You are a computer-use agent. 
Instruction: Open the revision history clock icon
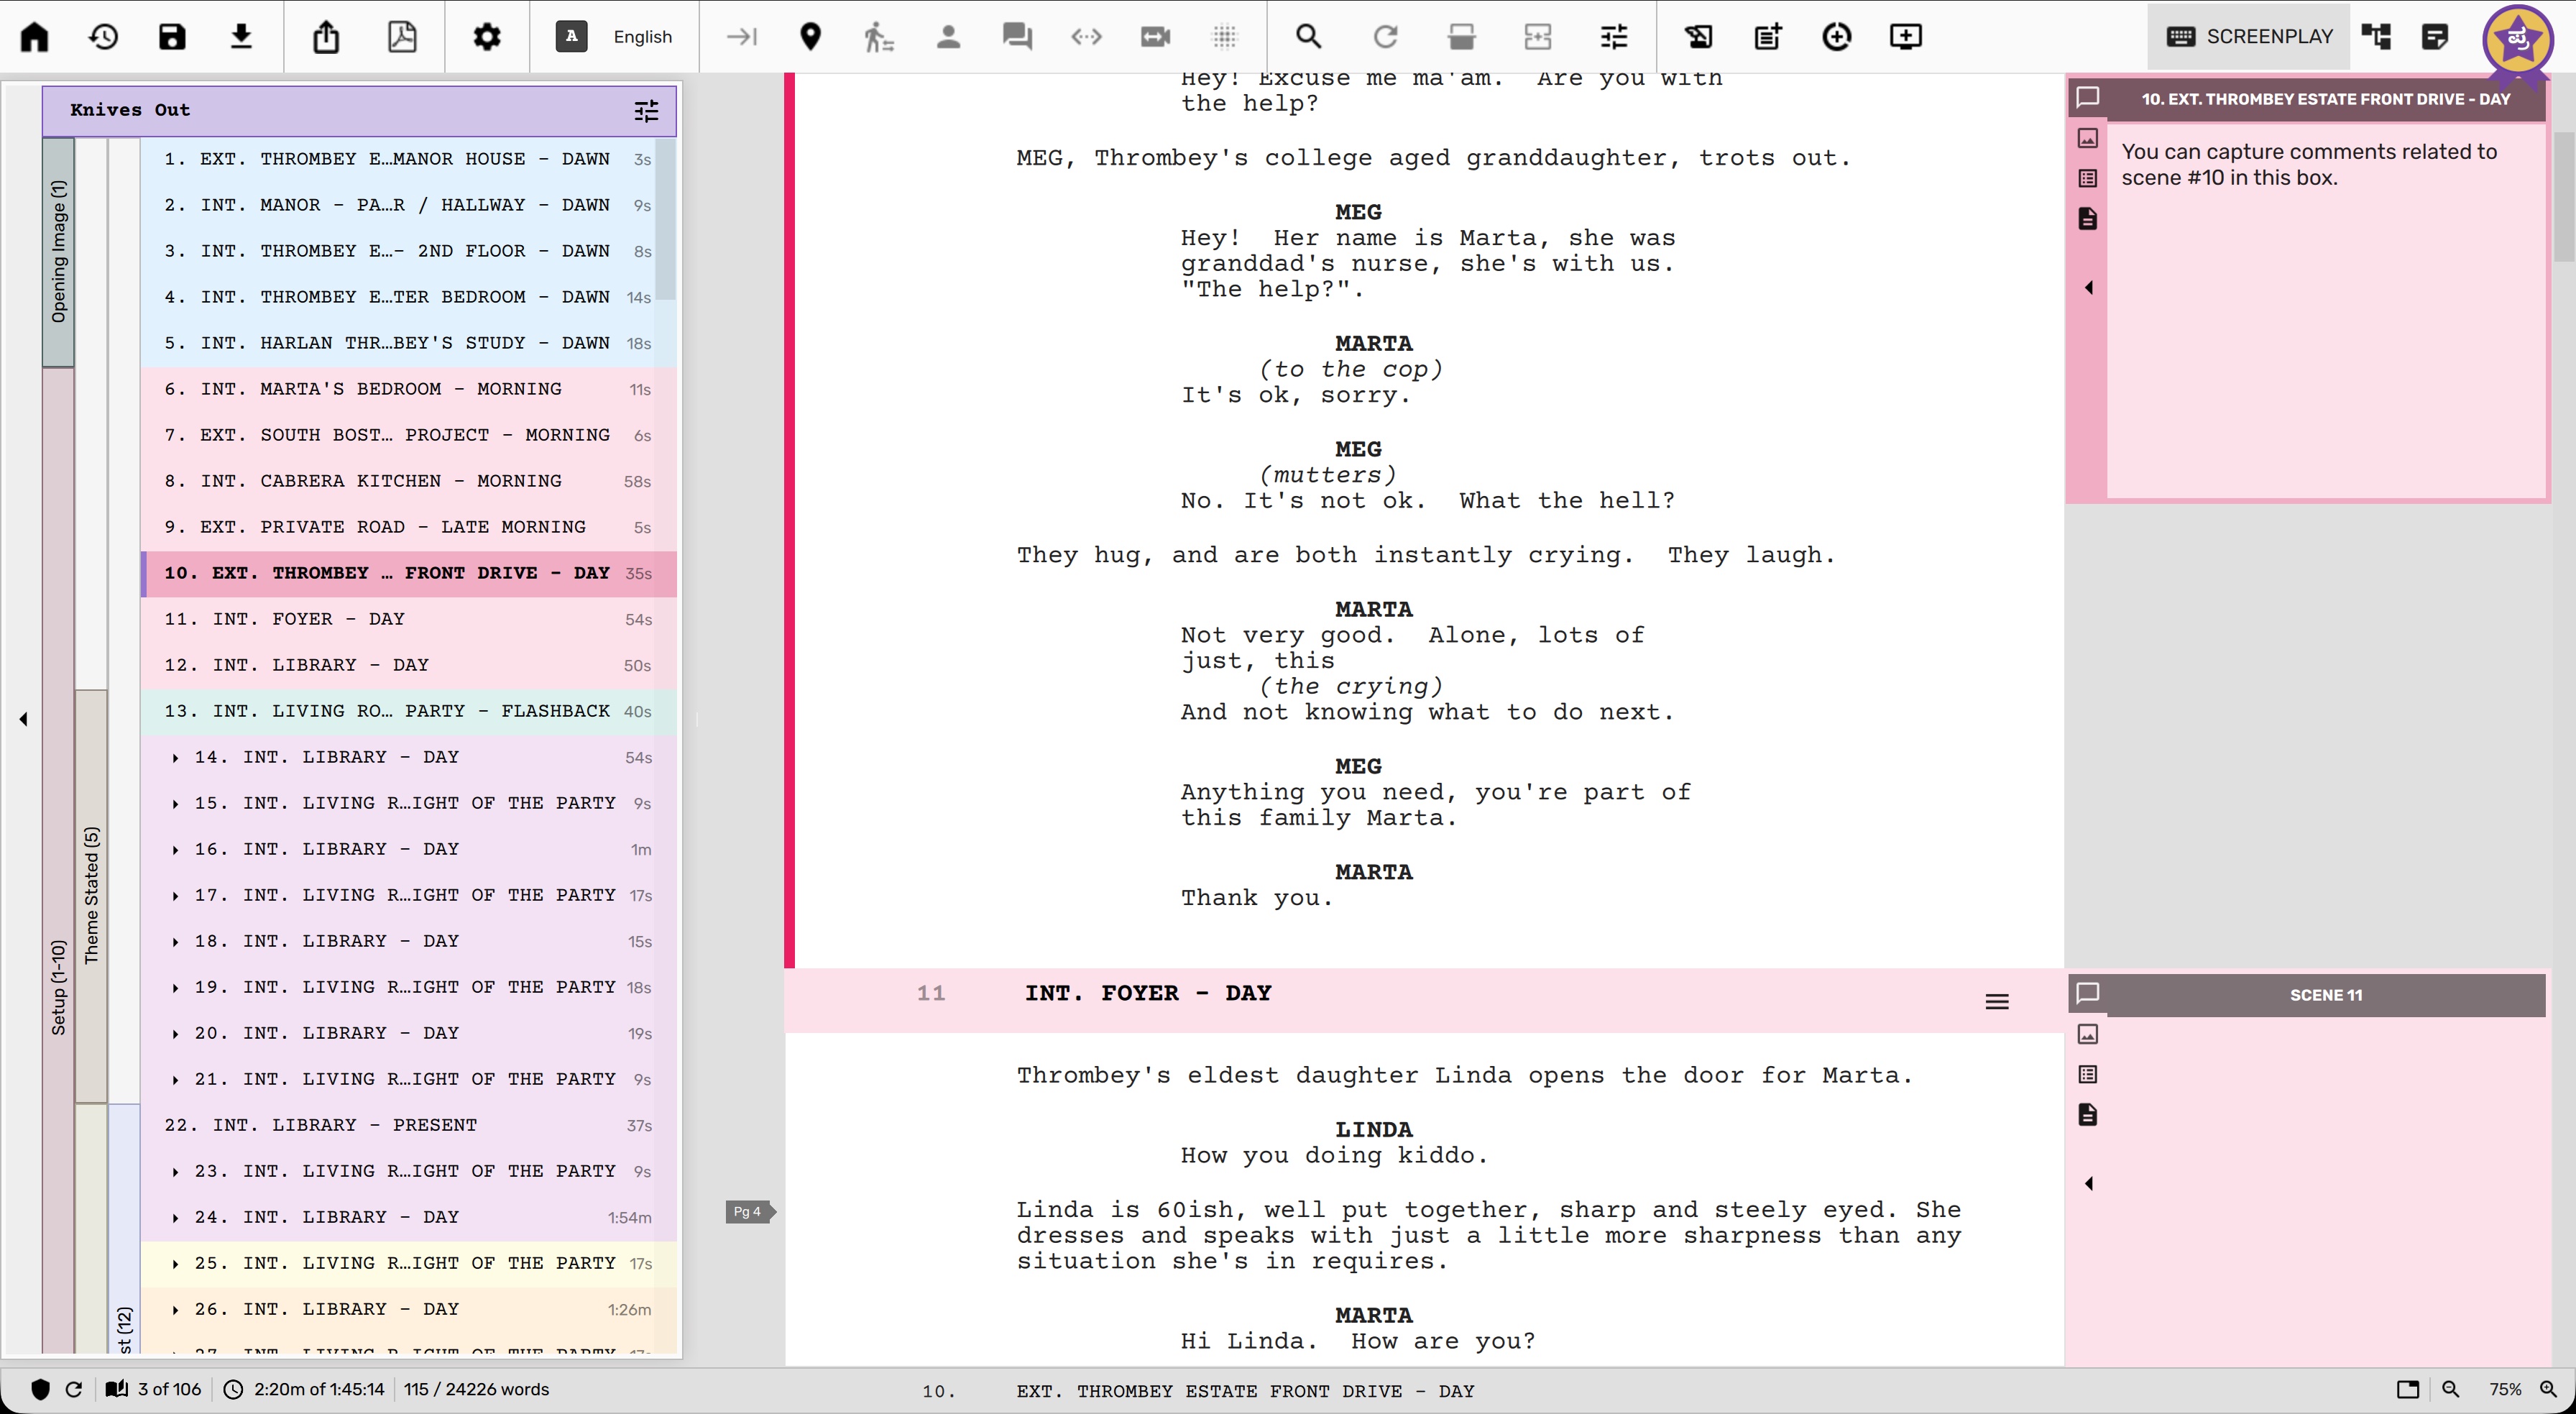tap(103, 37)
